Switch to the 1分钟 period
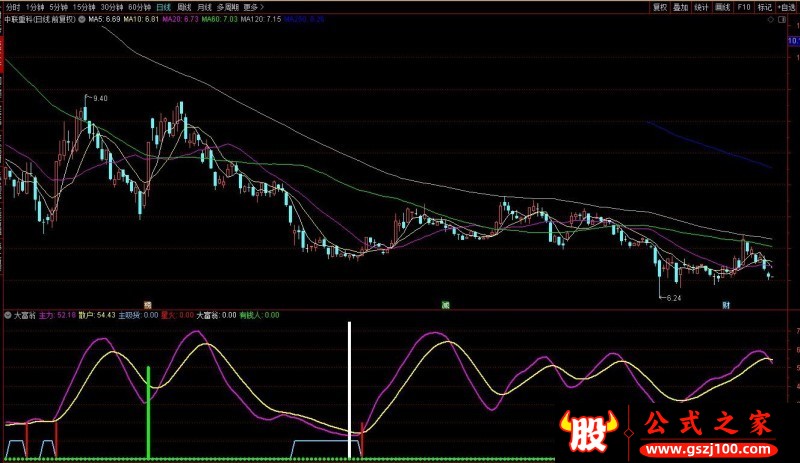This screenshot has width=800, height=463. coord(37,7)
